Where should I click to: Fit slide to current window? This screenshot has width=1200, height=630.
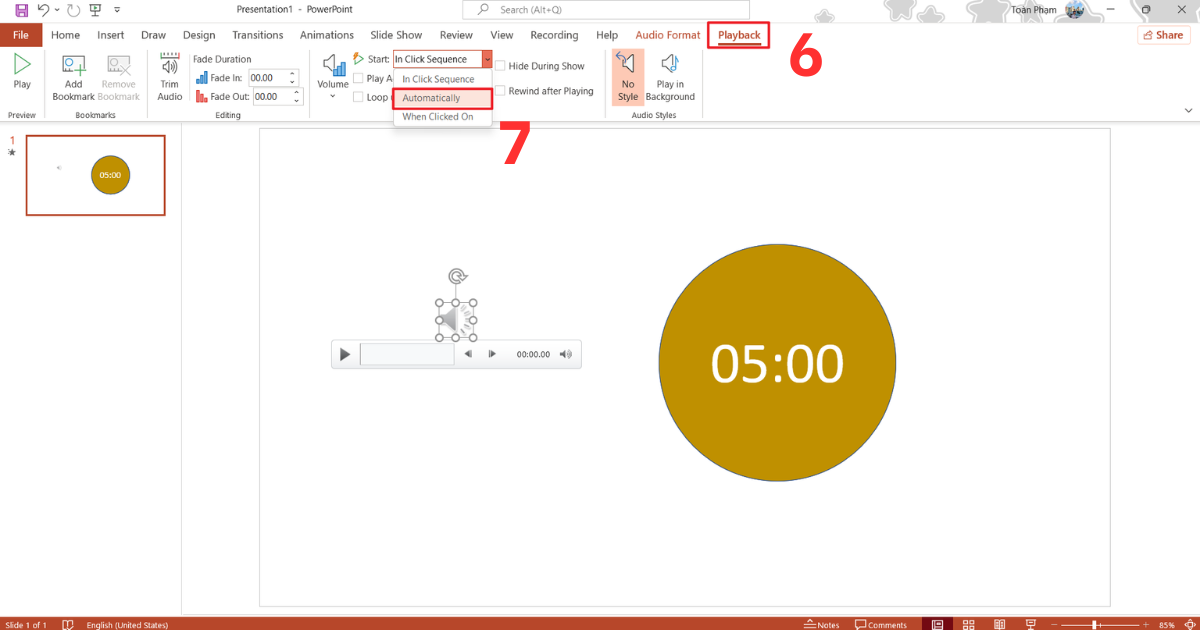[x=1190, y=624]
